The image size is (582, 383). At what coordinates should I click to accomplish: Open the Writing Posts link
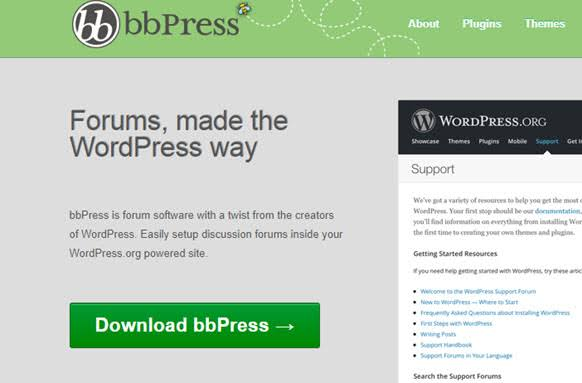[x=438, y=334]
